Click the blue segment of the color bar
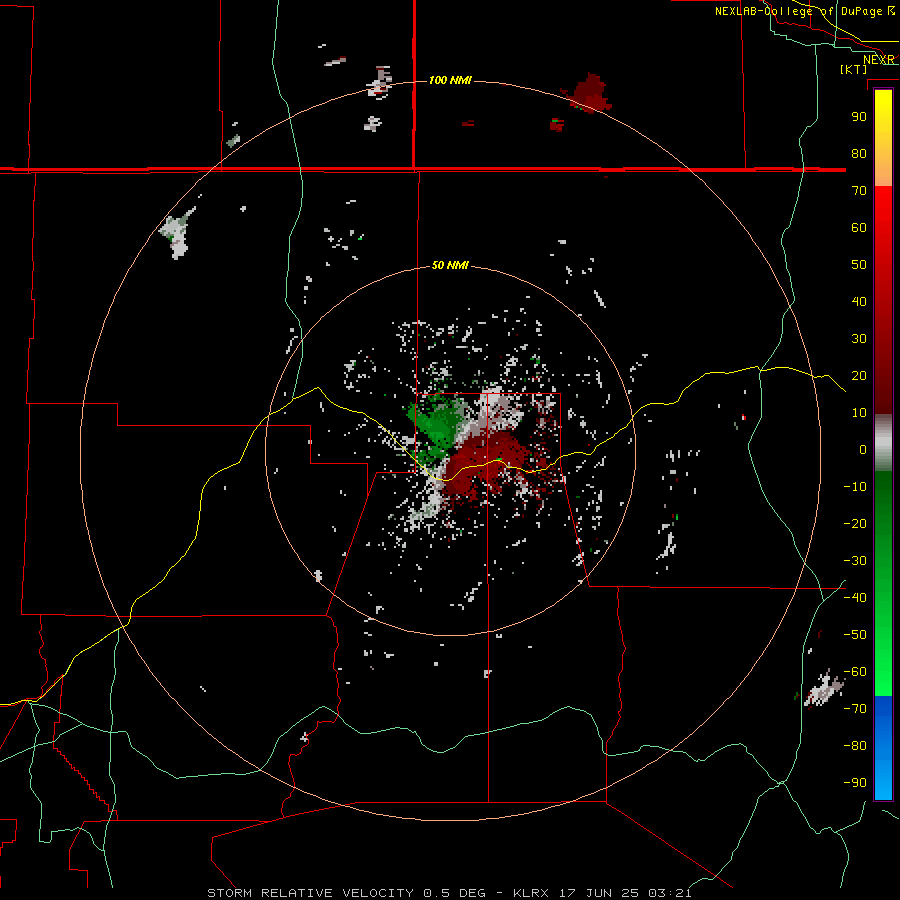 (883, 748)
